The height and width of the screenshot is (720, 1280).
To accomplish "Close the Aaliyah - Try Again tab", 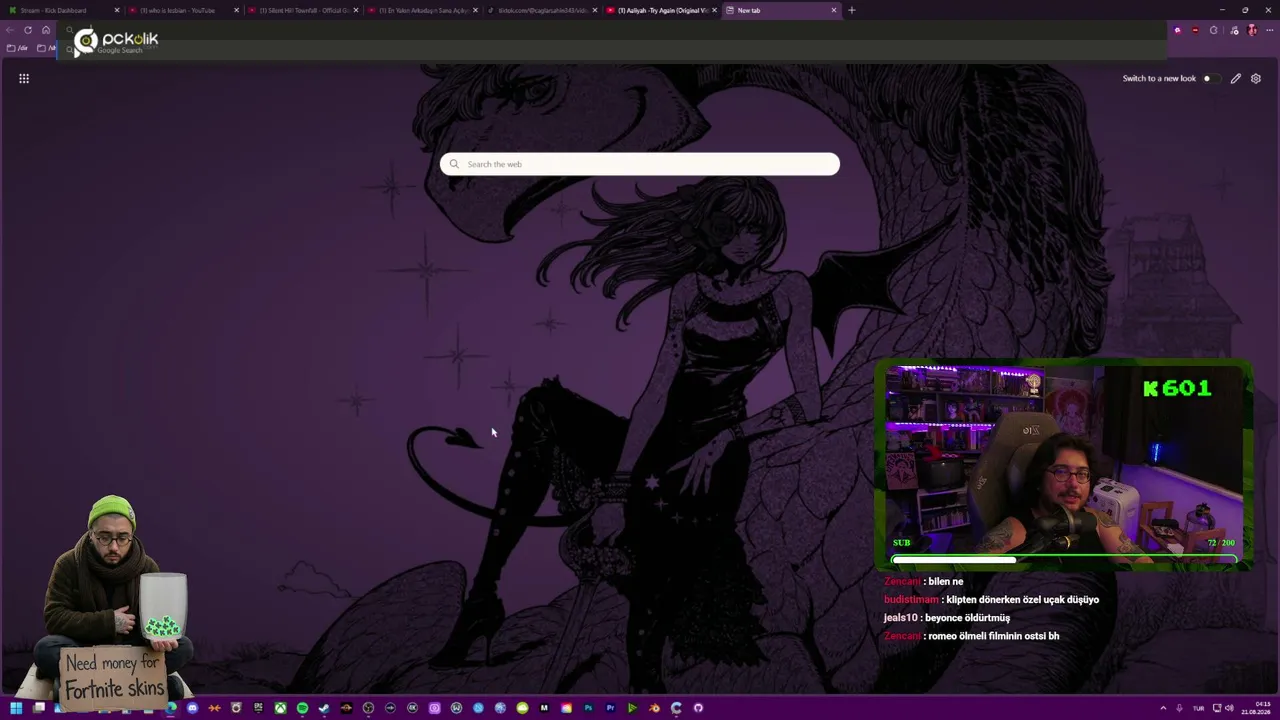I will pos(714,10).
